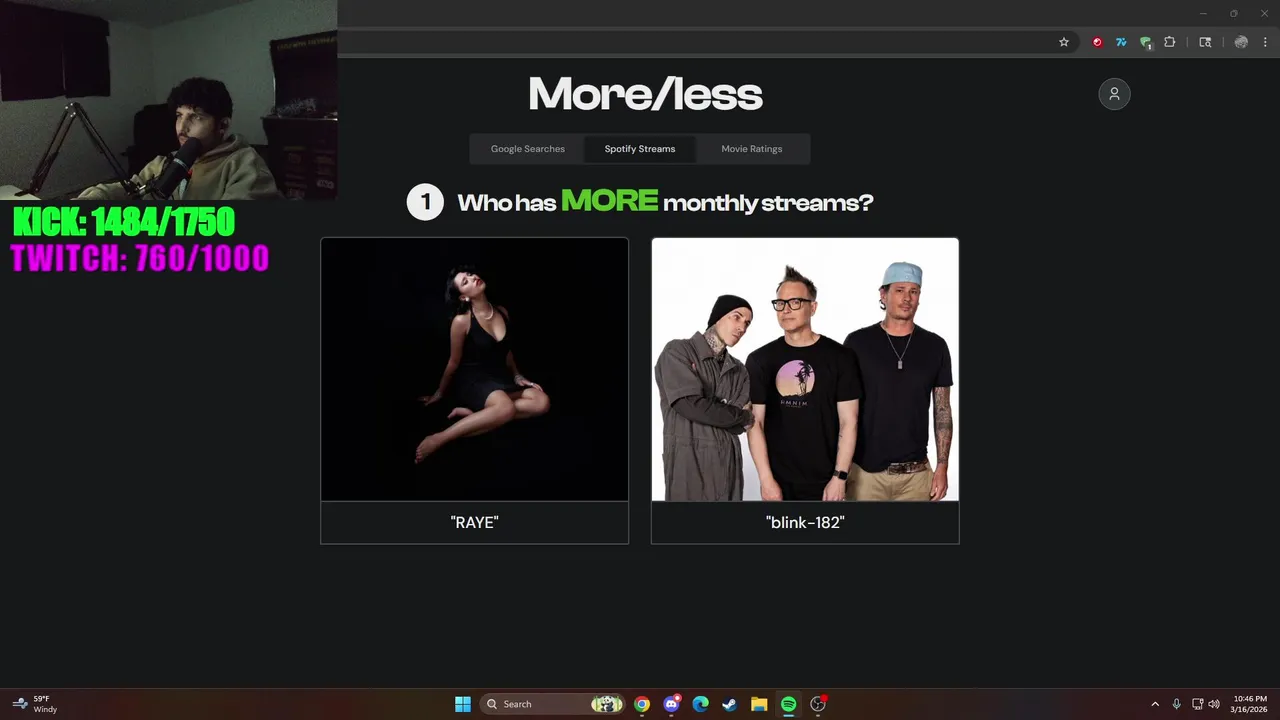The width and height of the screenshot is (1280, 720).
Task: Open the Windows Start menu
Action: (463, 704)
